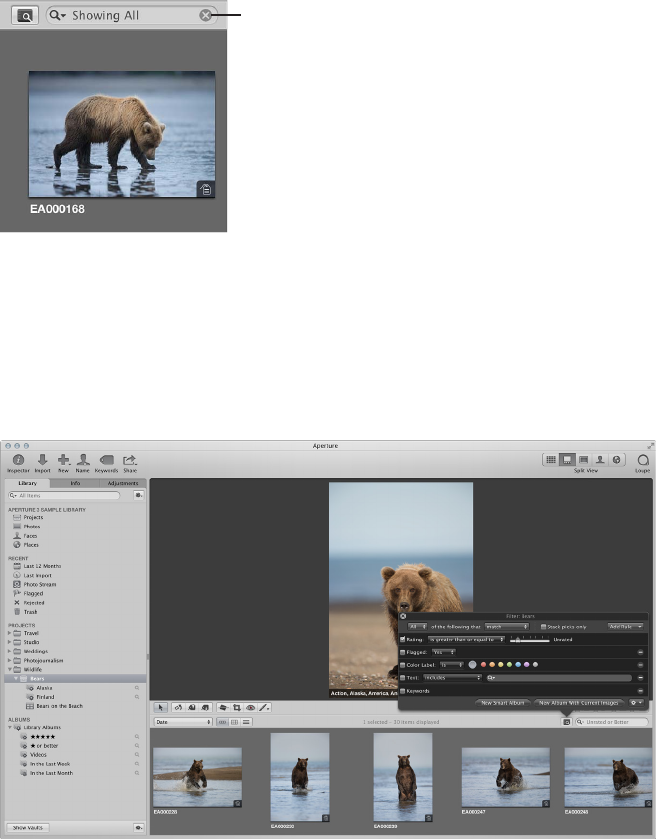Screen dimensions: 656x839
Task: Pick the red color label swatch
Action: (x=483, y=665)
